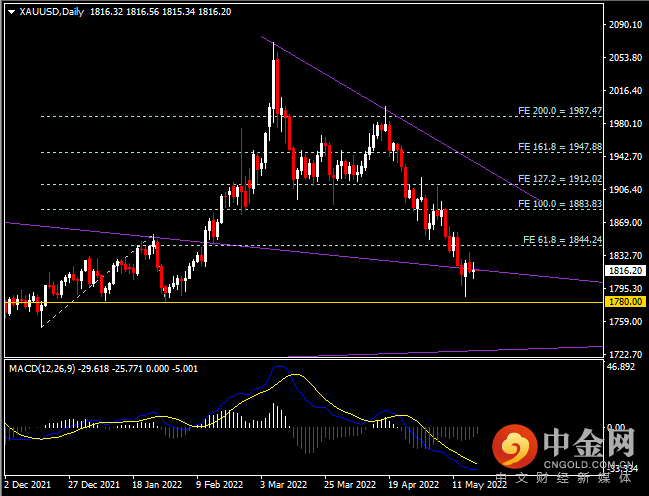Screen dimensions: 649x496
Task: Click the 25 Mar 2022 date label
Action: (350, 484)
